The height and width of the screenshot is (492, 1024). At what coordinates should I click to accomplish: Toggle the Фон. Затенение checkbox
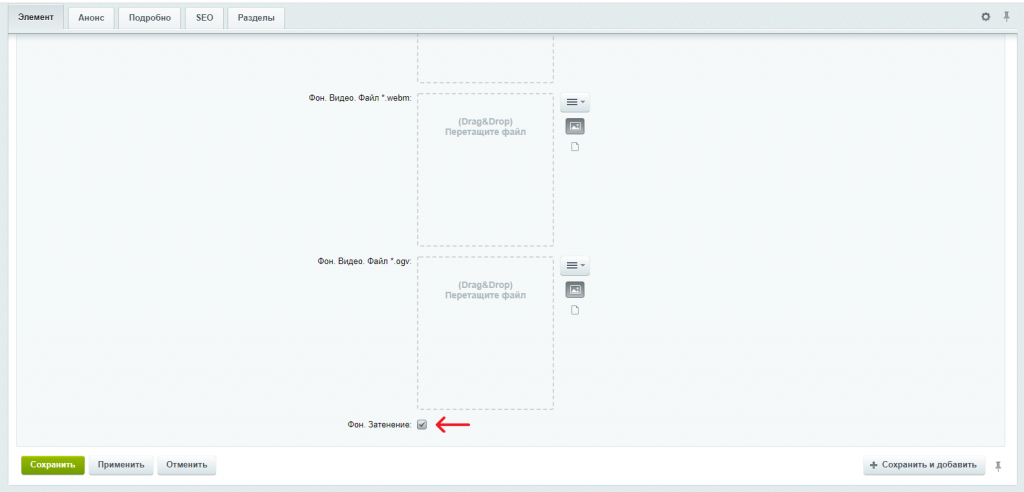pyautogui.click(x=422, y=425)
